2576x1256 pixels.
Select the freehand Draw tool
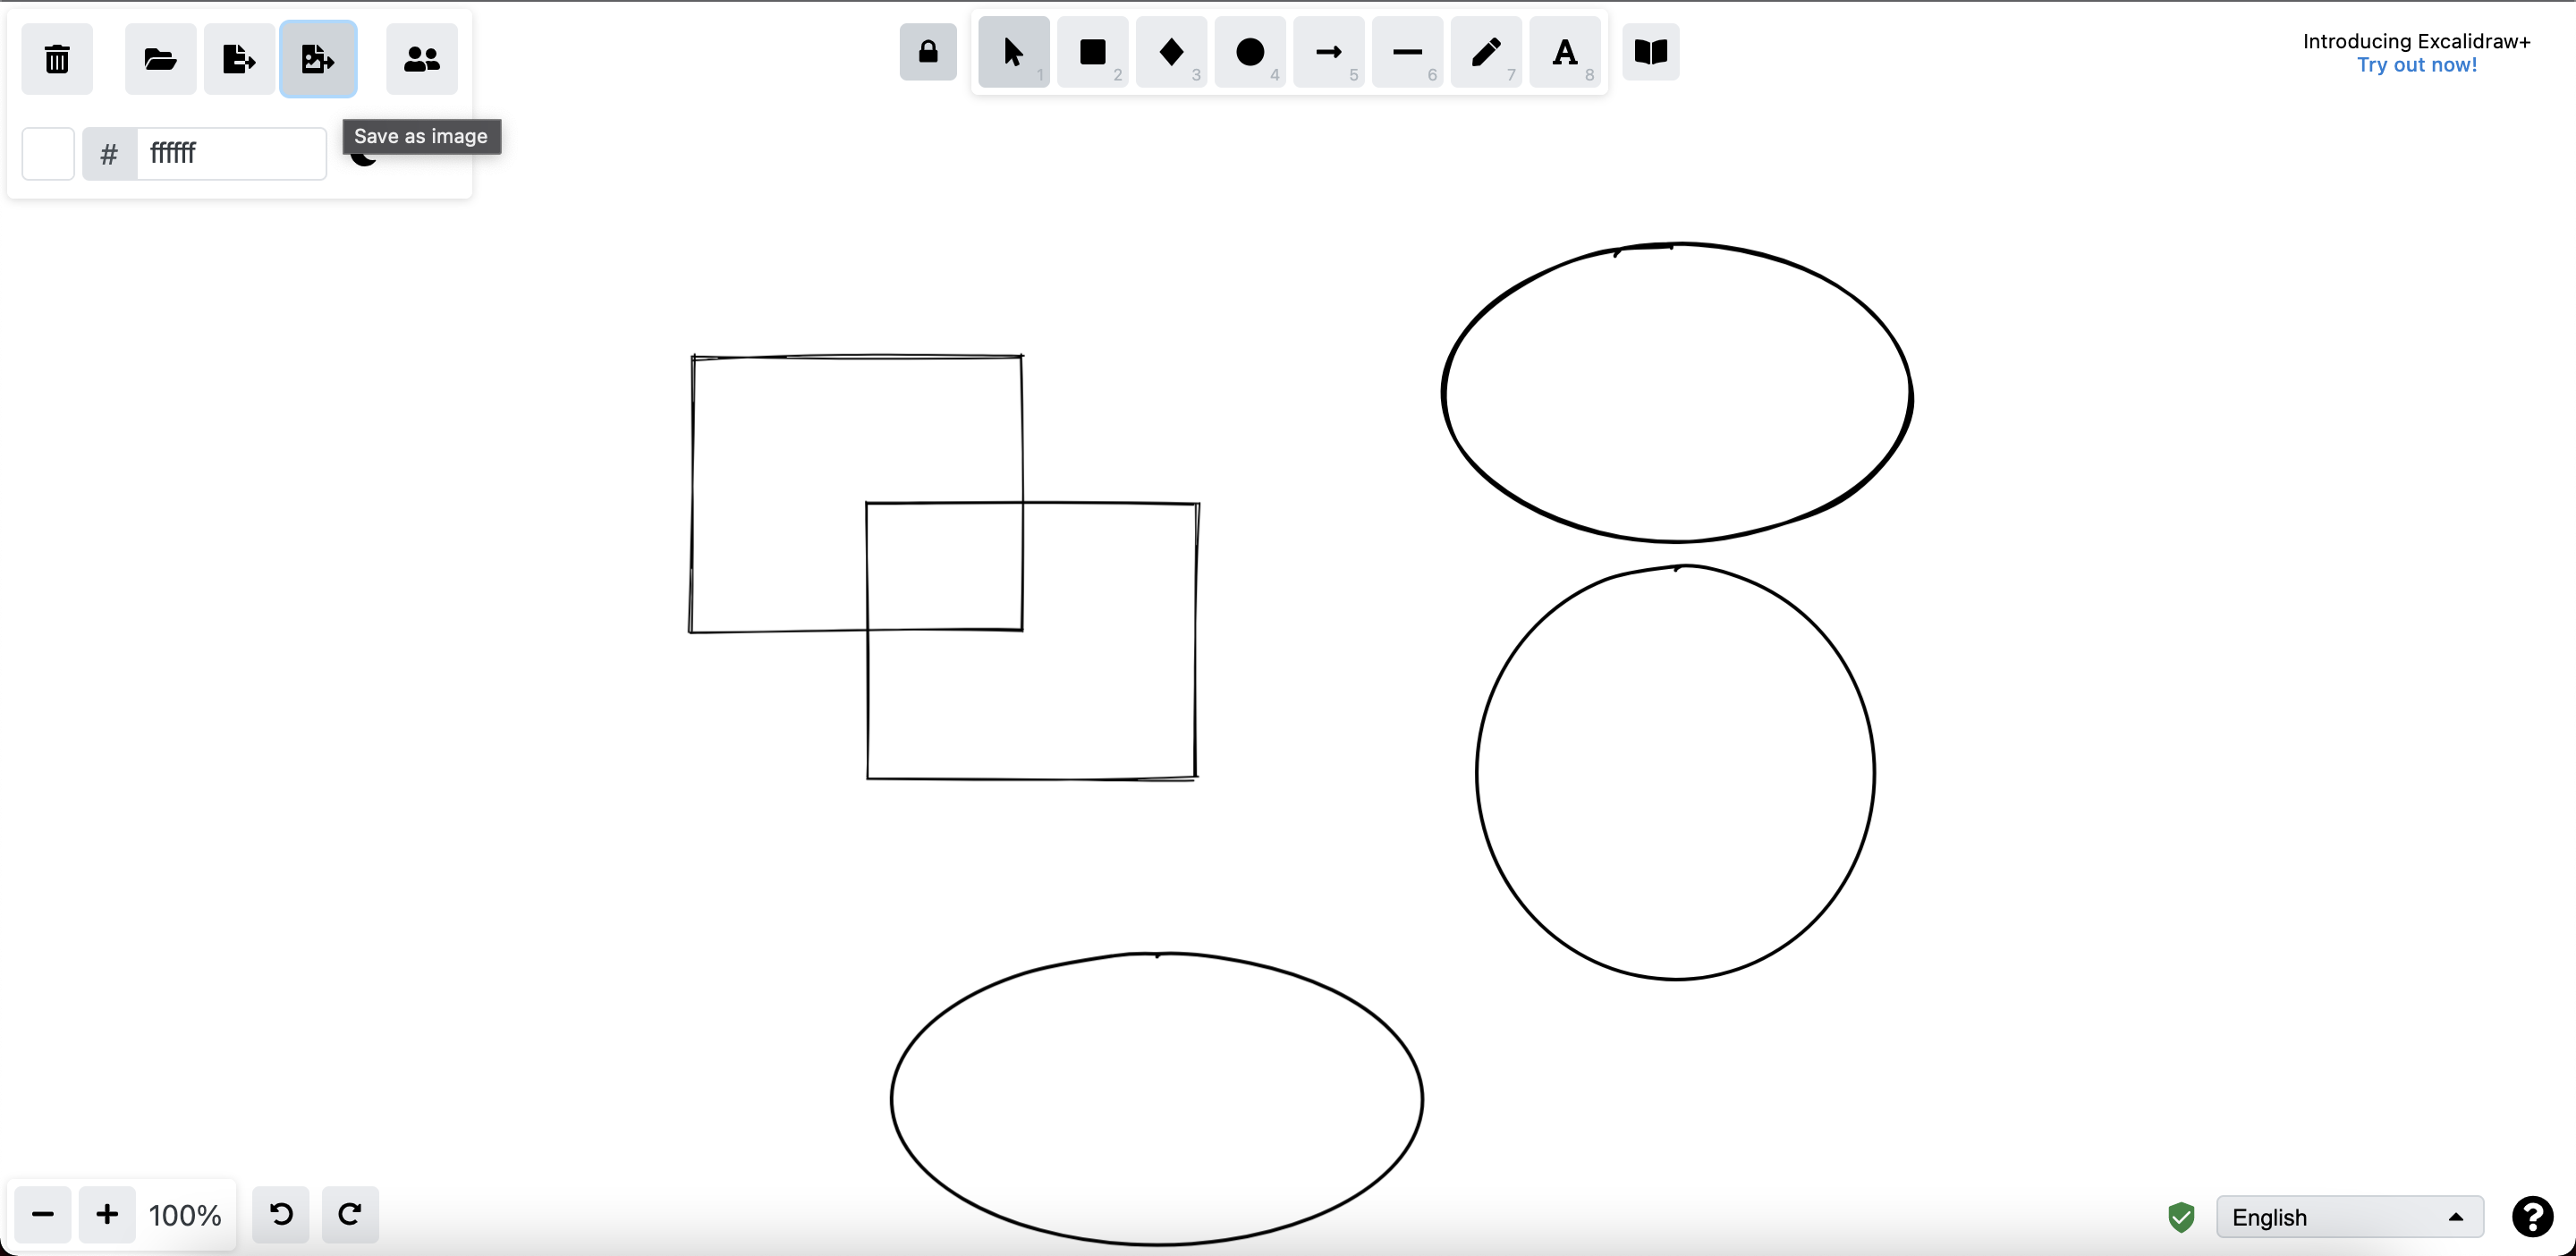(1484, 52)
